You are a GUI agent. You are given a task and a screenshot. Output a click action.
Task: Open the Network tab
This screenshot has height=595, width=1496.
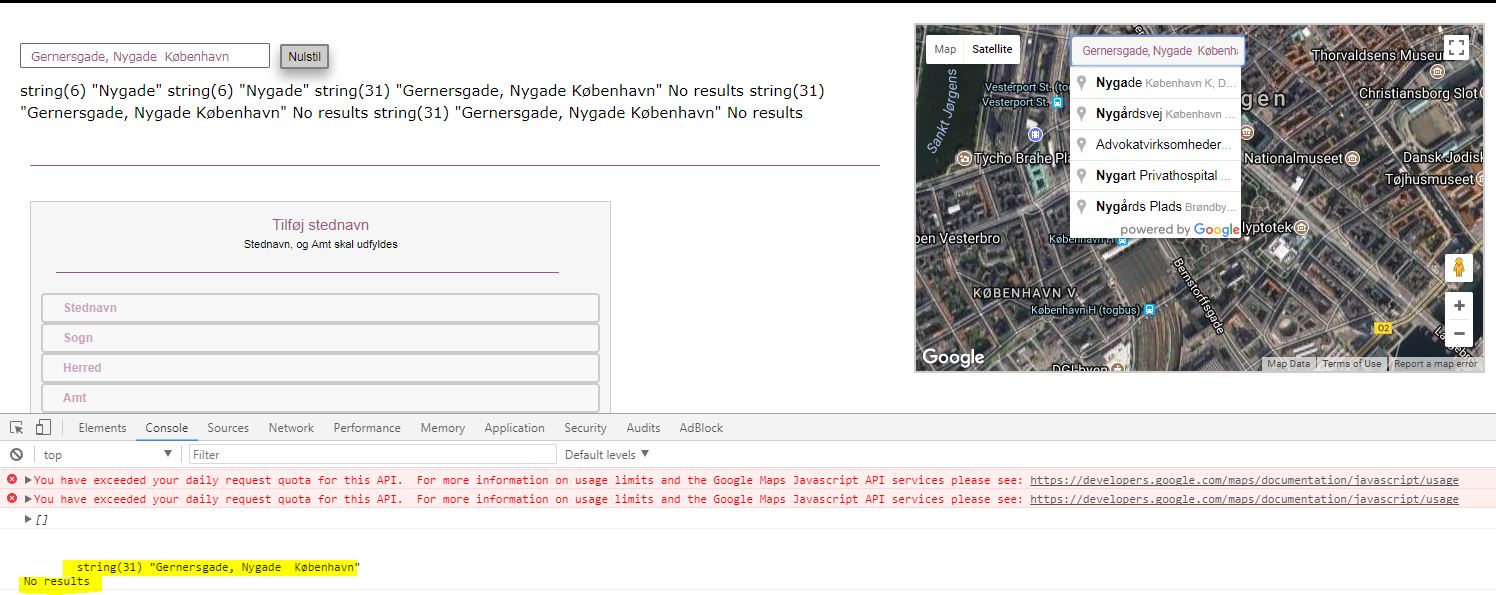coord(291,428)
